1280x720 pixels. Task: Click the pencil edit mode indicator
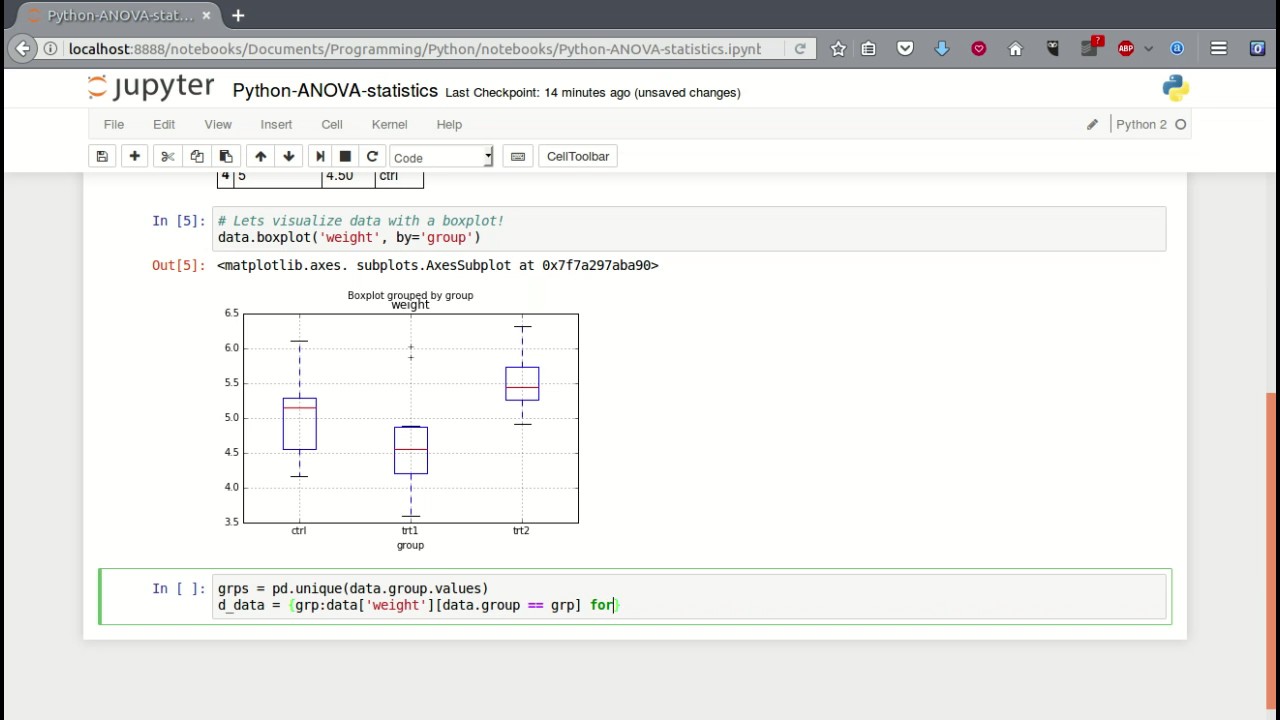(1092, 124)
